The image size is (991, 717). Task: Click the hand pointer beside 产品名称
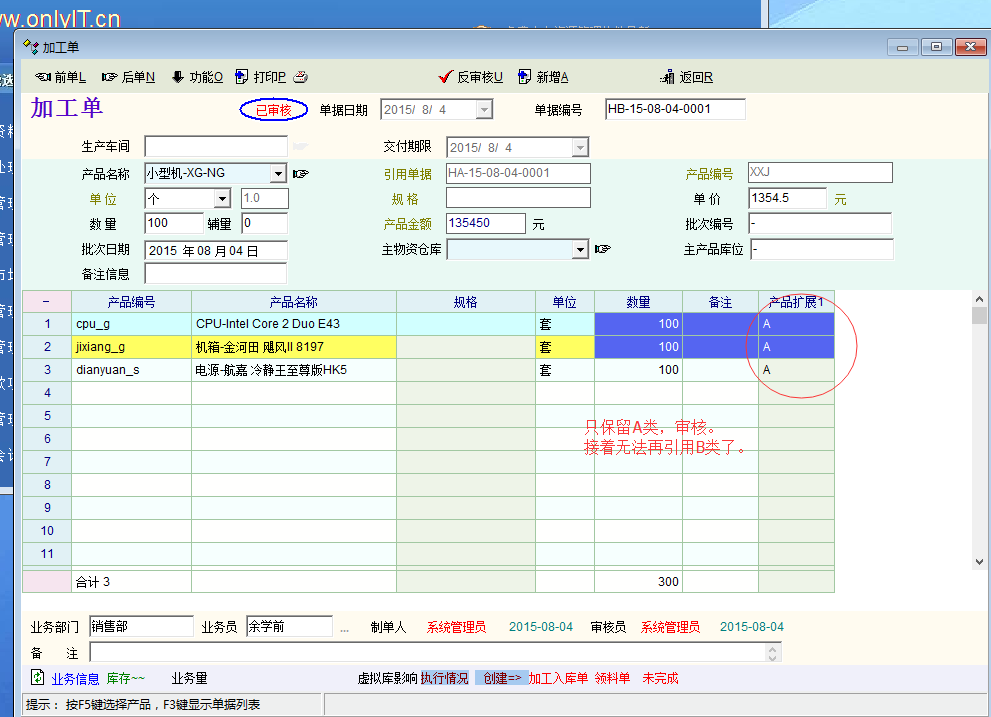[301, 174]
